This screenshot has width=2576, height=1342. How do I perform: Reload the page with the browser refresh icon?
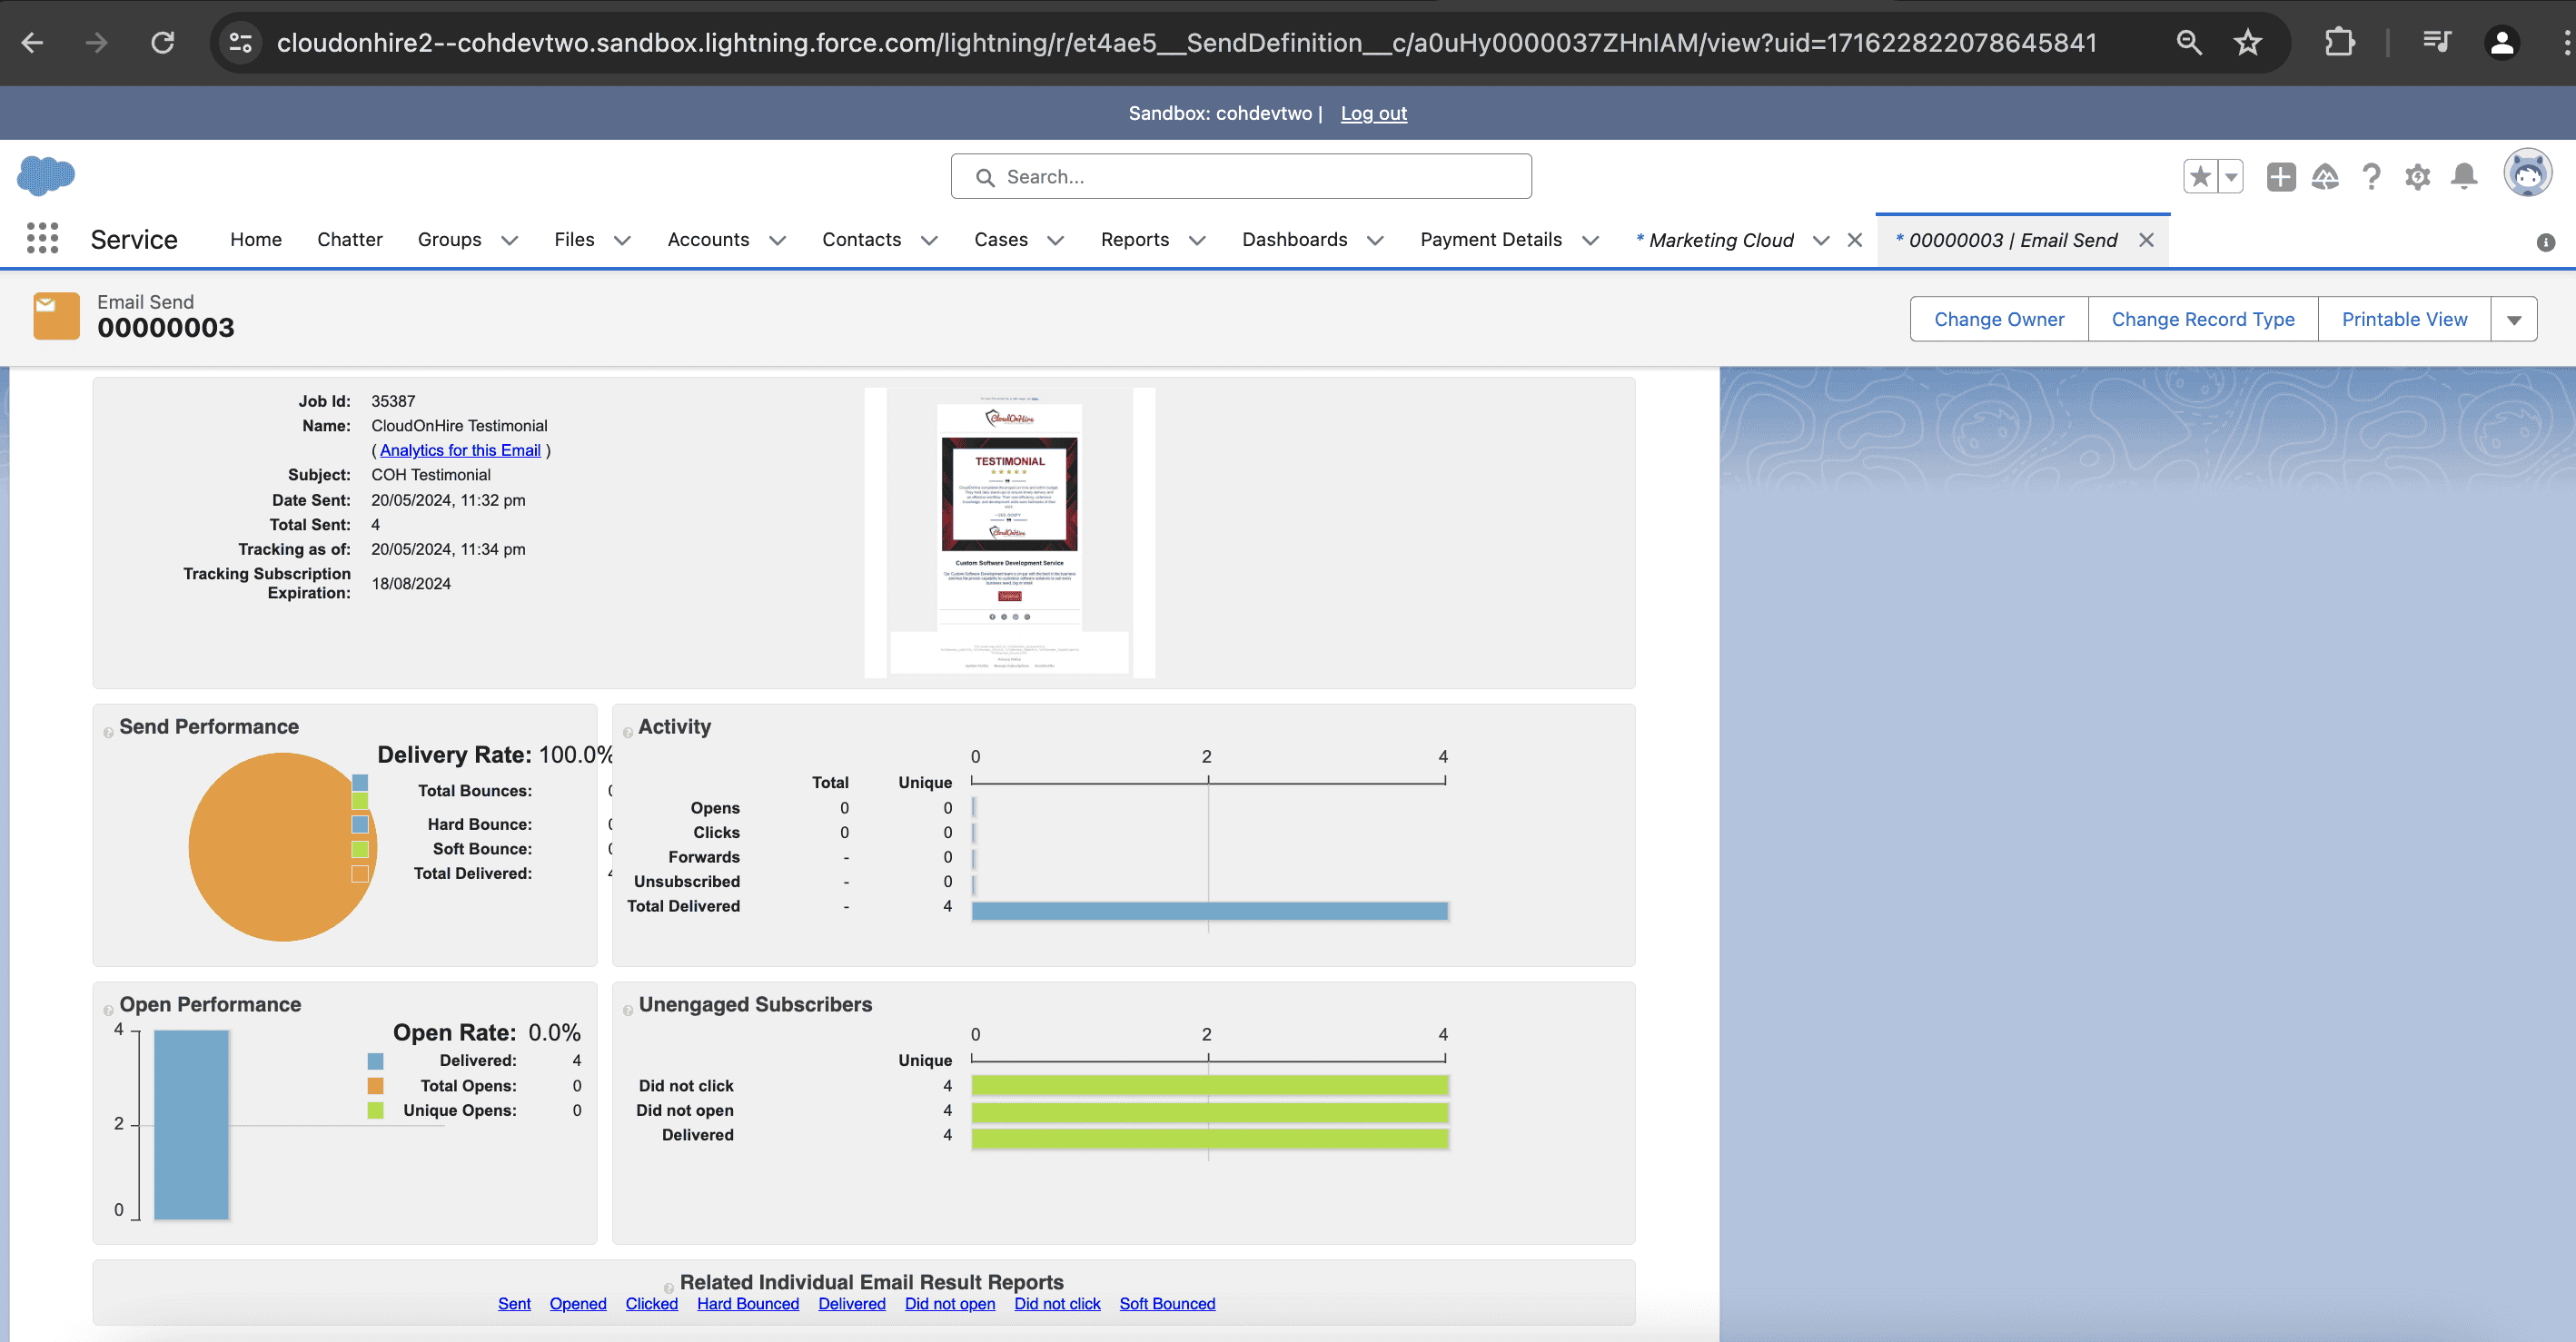[162, 42]
